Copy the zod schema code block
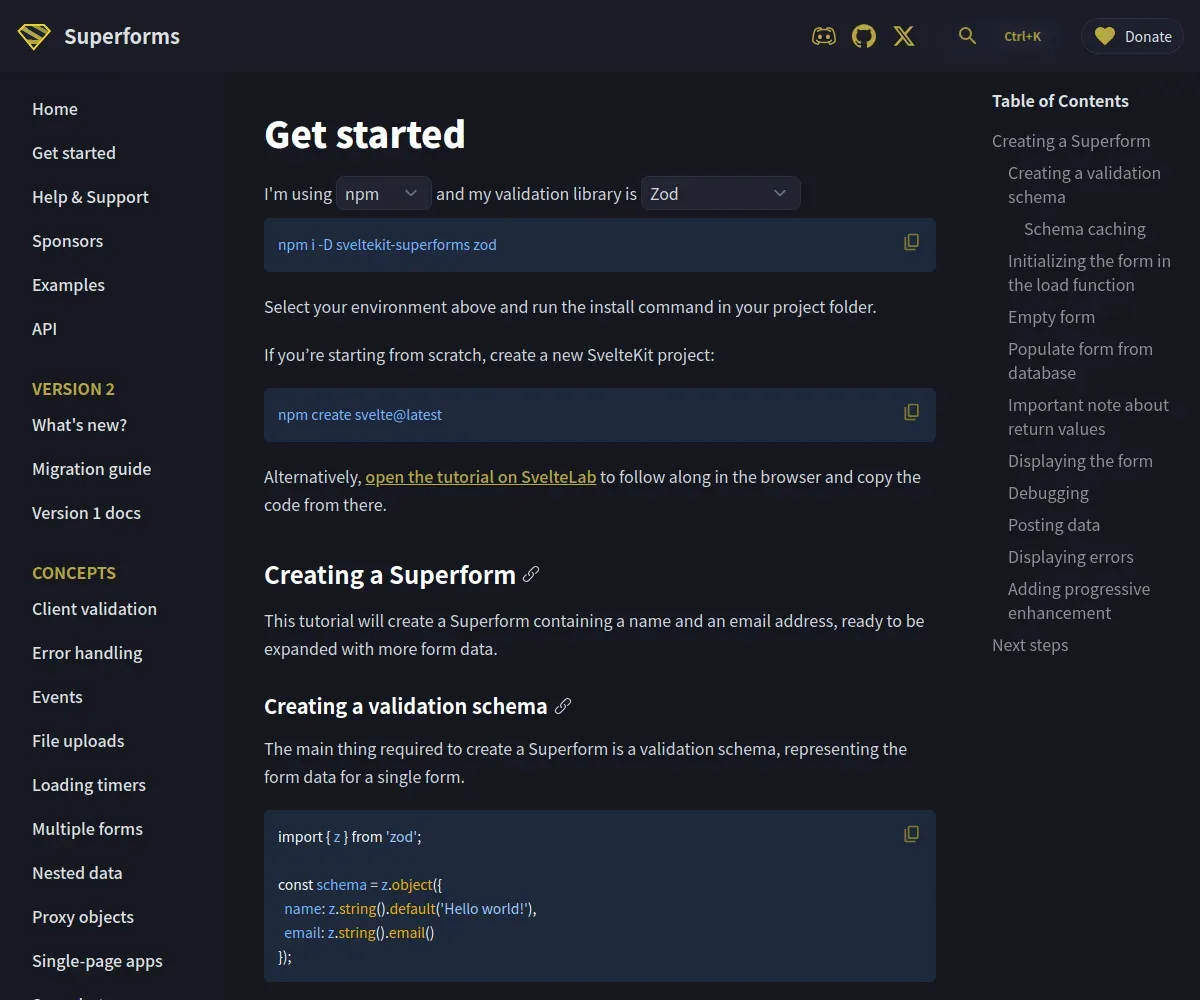The height and width of the screenshot is (1000, 1200). pos(912,834)
